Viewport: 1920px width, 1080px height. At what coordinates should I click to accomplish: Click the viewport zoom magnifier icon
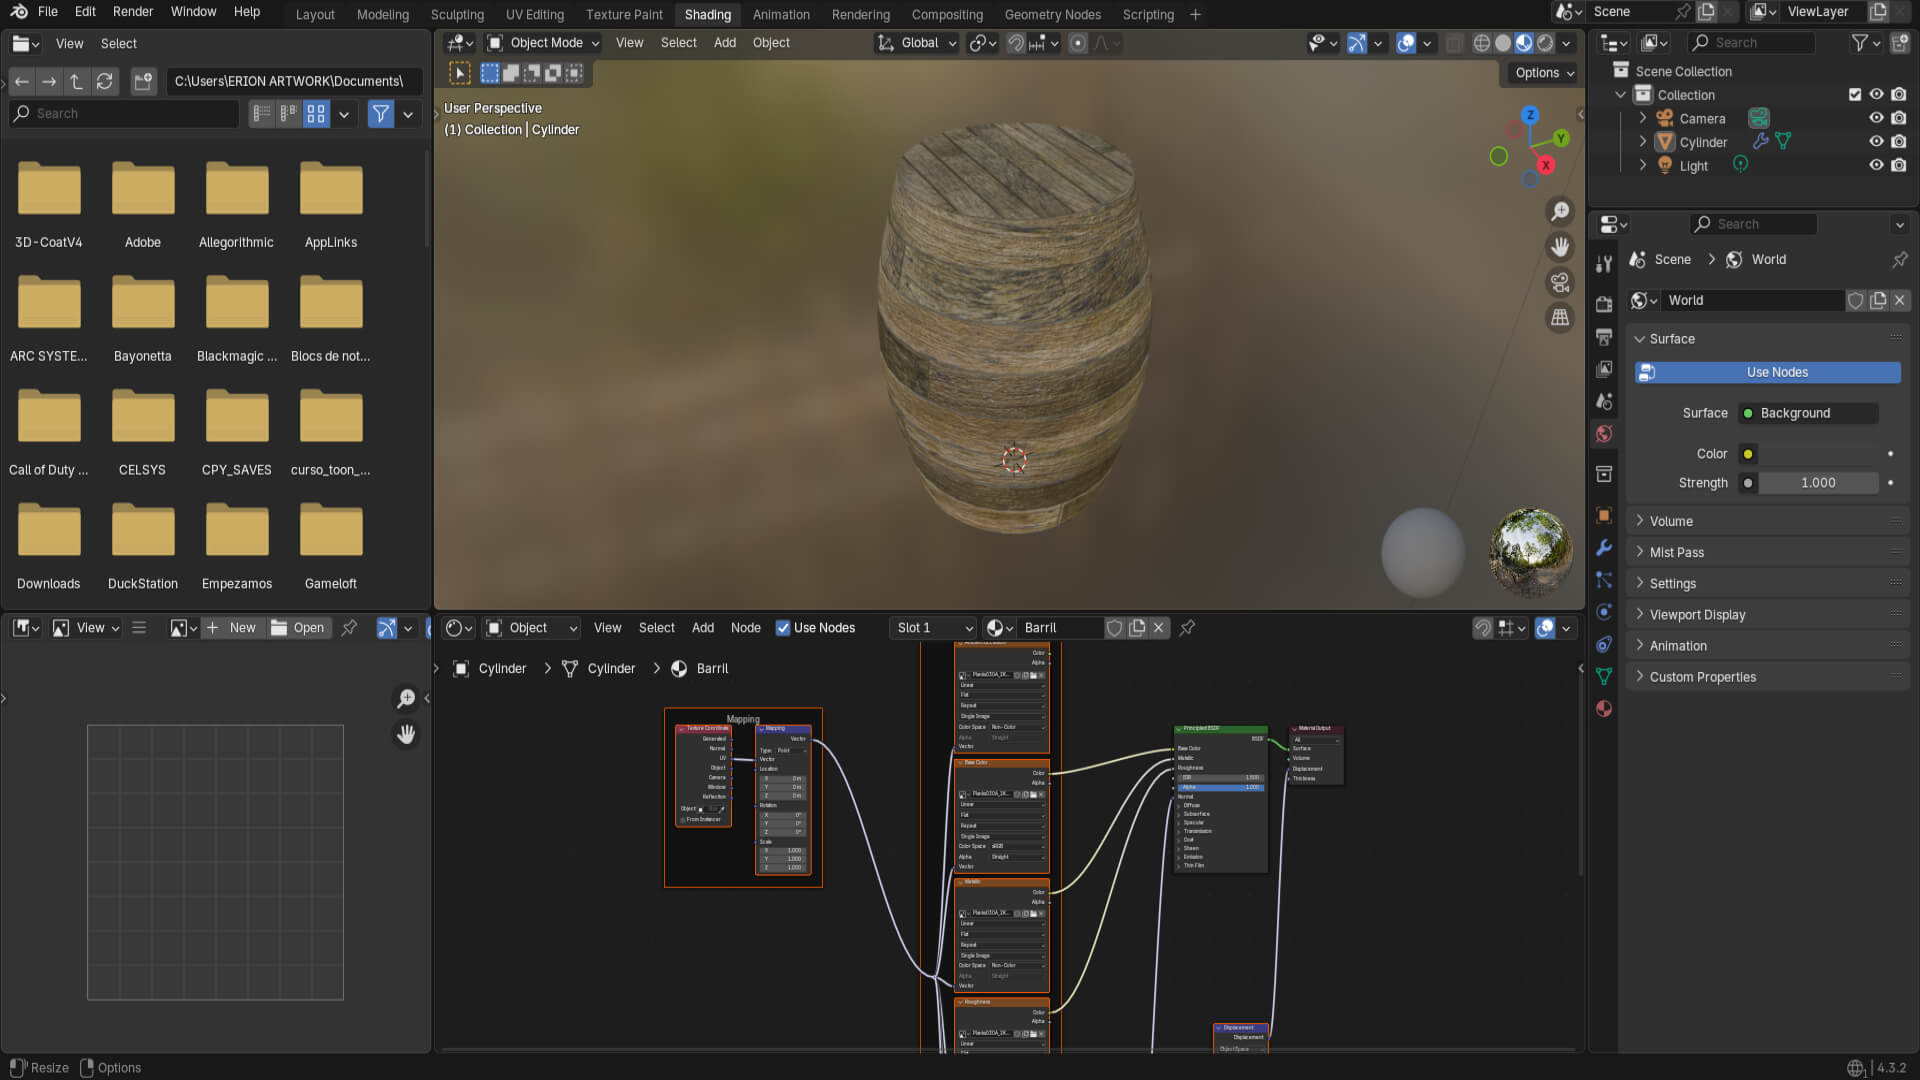click(1559, 212)
